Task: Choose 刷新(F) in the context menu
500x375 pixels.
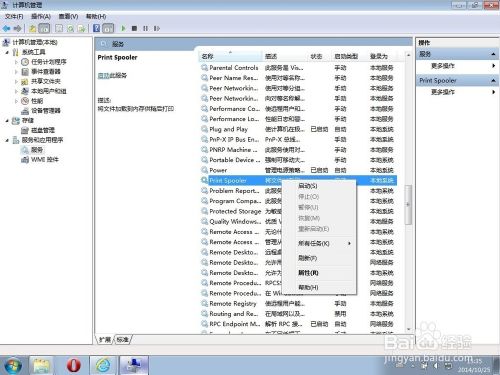Action: coord(319,258)
